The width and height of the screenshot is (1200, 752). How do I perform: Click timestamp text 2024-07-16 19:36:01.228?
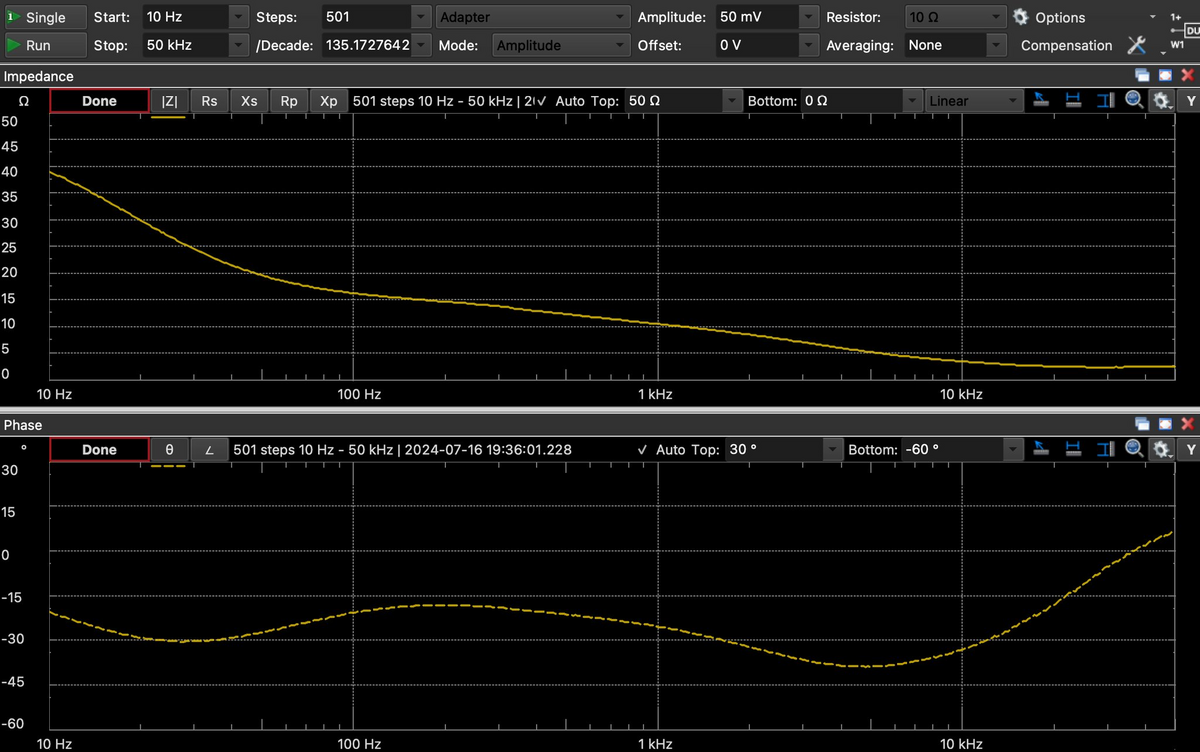488,450
